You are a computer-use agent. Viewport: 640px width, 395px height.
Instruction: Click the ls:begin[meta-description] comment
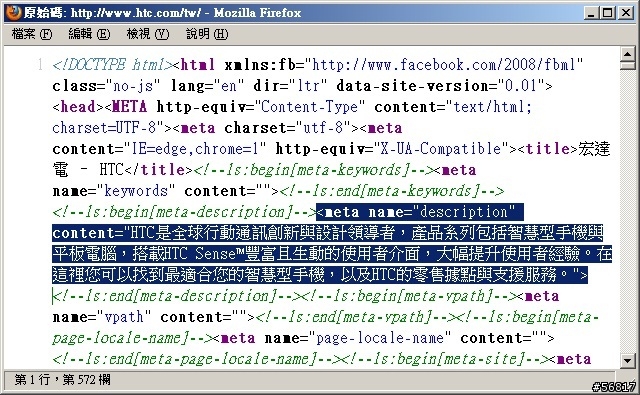tap(184, 212)
